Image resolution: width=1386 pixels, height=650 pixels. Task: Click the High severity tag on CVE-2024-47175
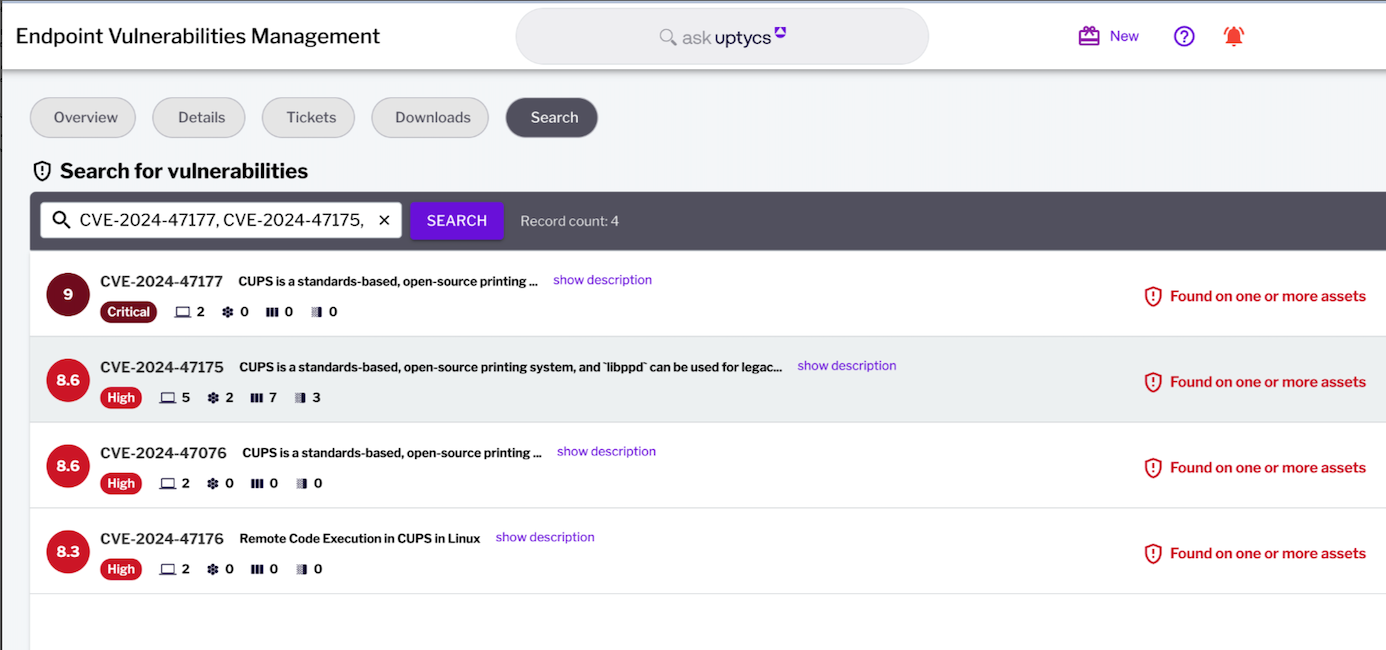tap(121, 398)
